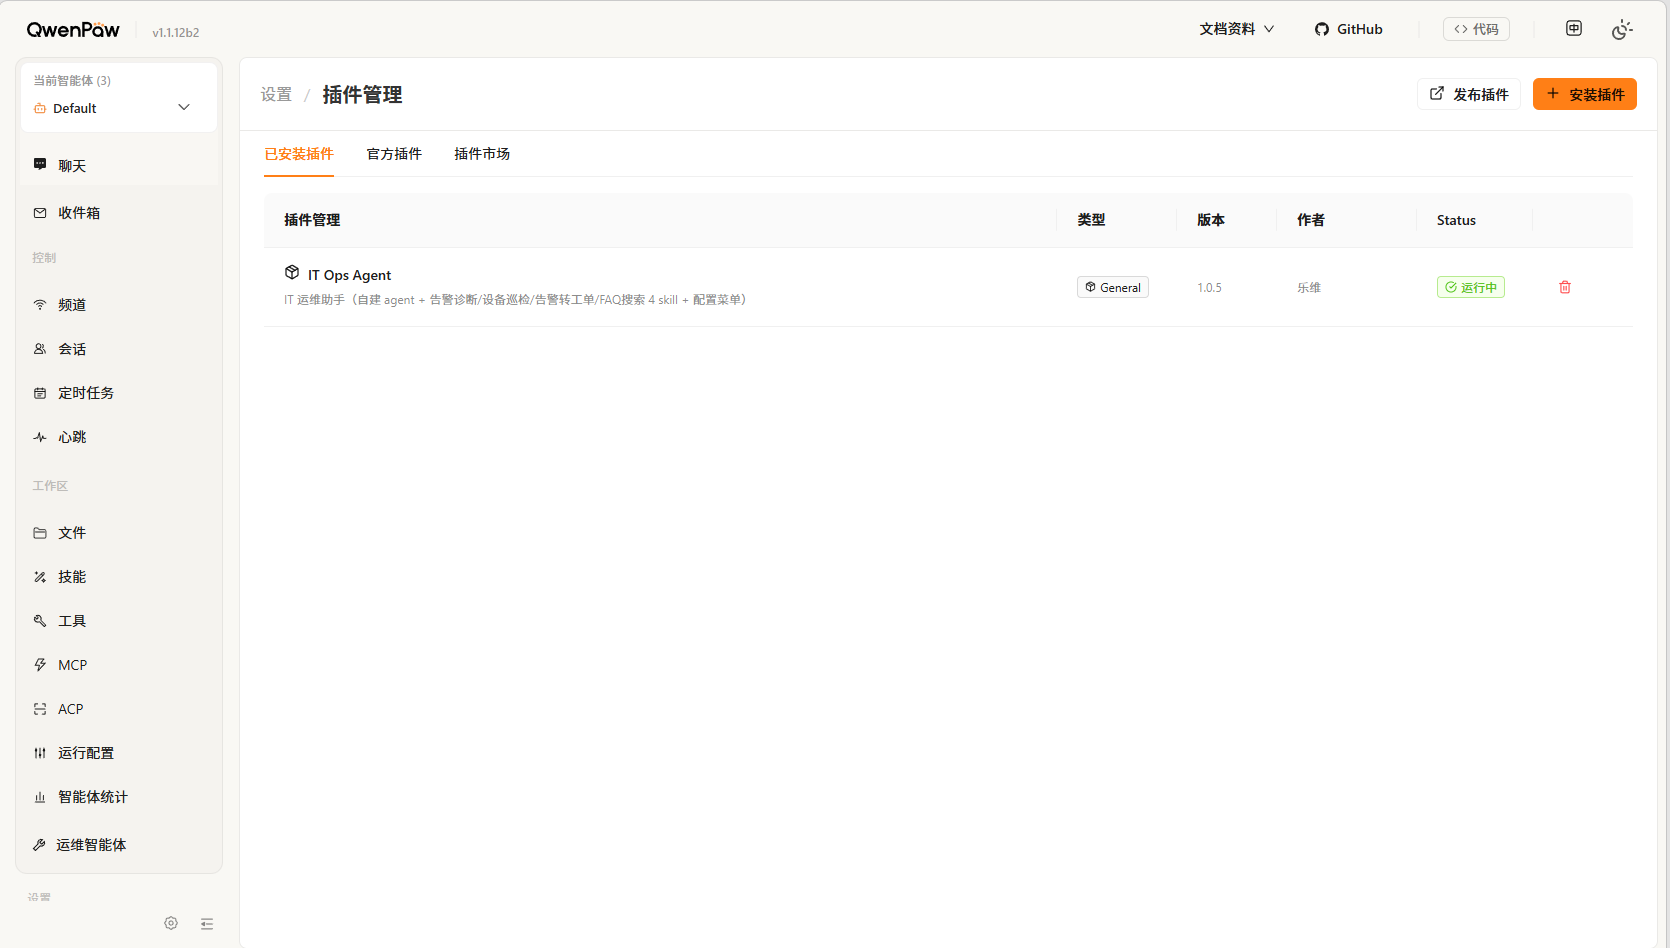The width and height of the screenshot is (1670, 948).
Task: Click the IT 运维助手 description text
Action: click(515, 300)
